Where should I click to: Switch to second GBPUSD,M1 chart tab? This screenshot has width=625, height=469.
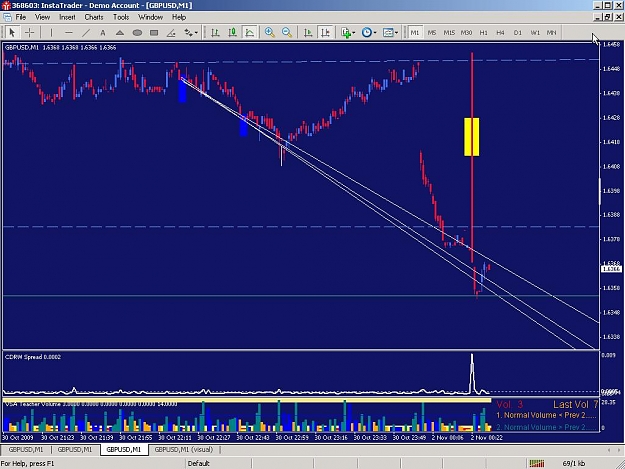coord(75,449)
